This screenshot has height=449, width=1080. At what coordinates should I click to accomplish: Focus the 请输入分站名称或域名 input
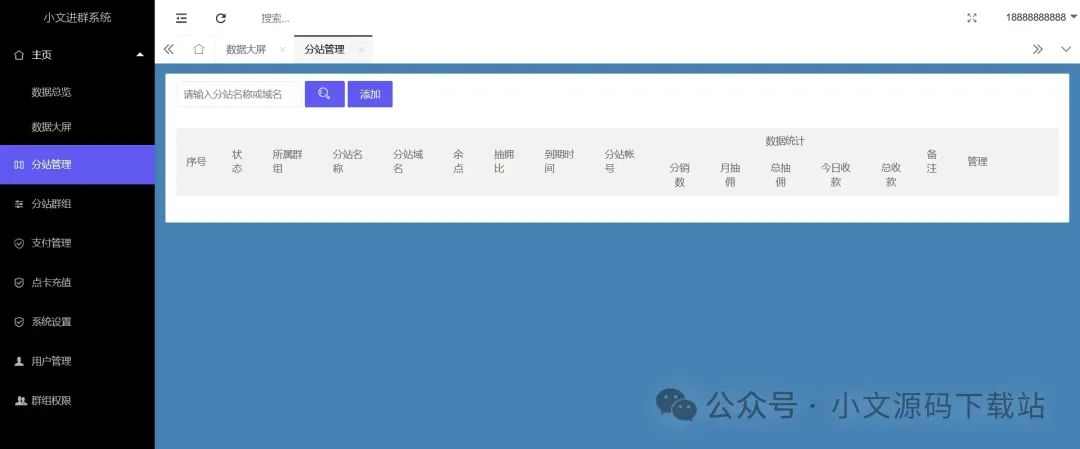238,94
